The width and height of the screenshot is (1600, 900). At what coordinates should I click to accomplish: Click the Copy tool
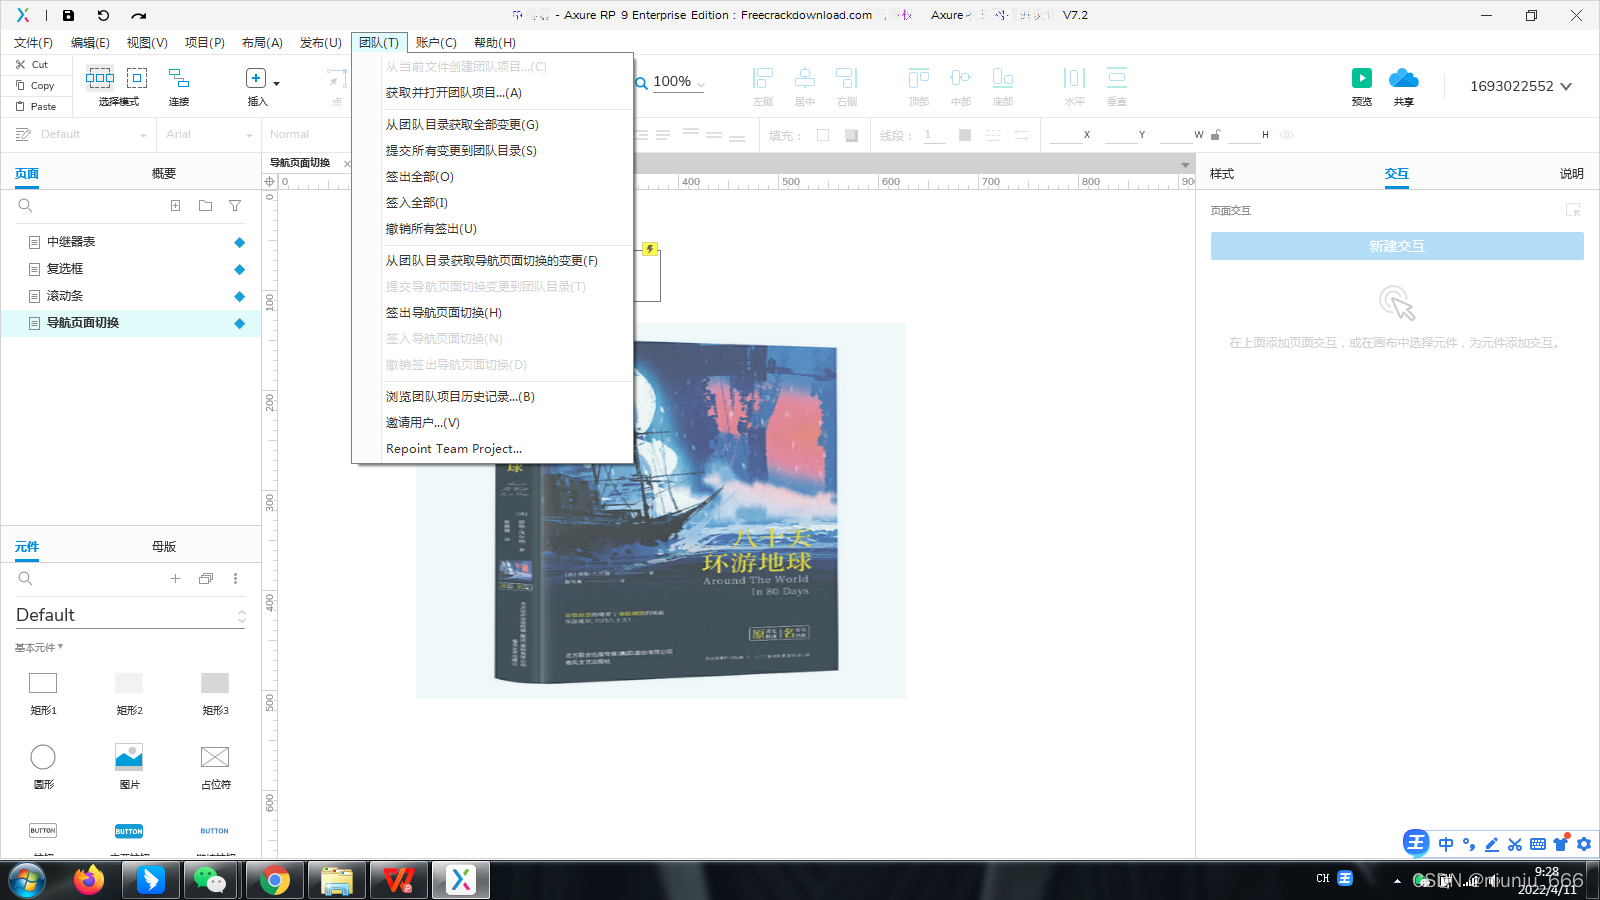35,85
